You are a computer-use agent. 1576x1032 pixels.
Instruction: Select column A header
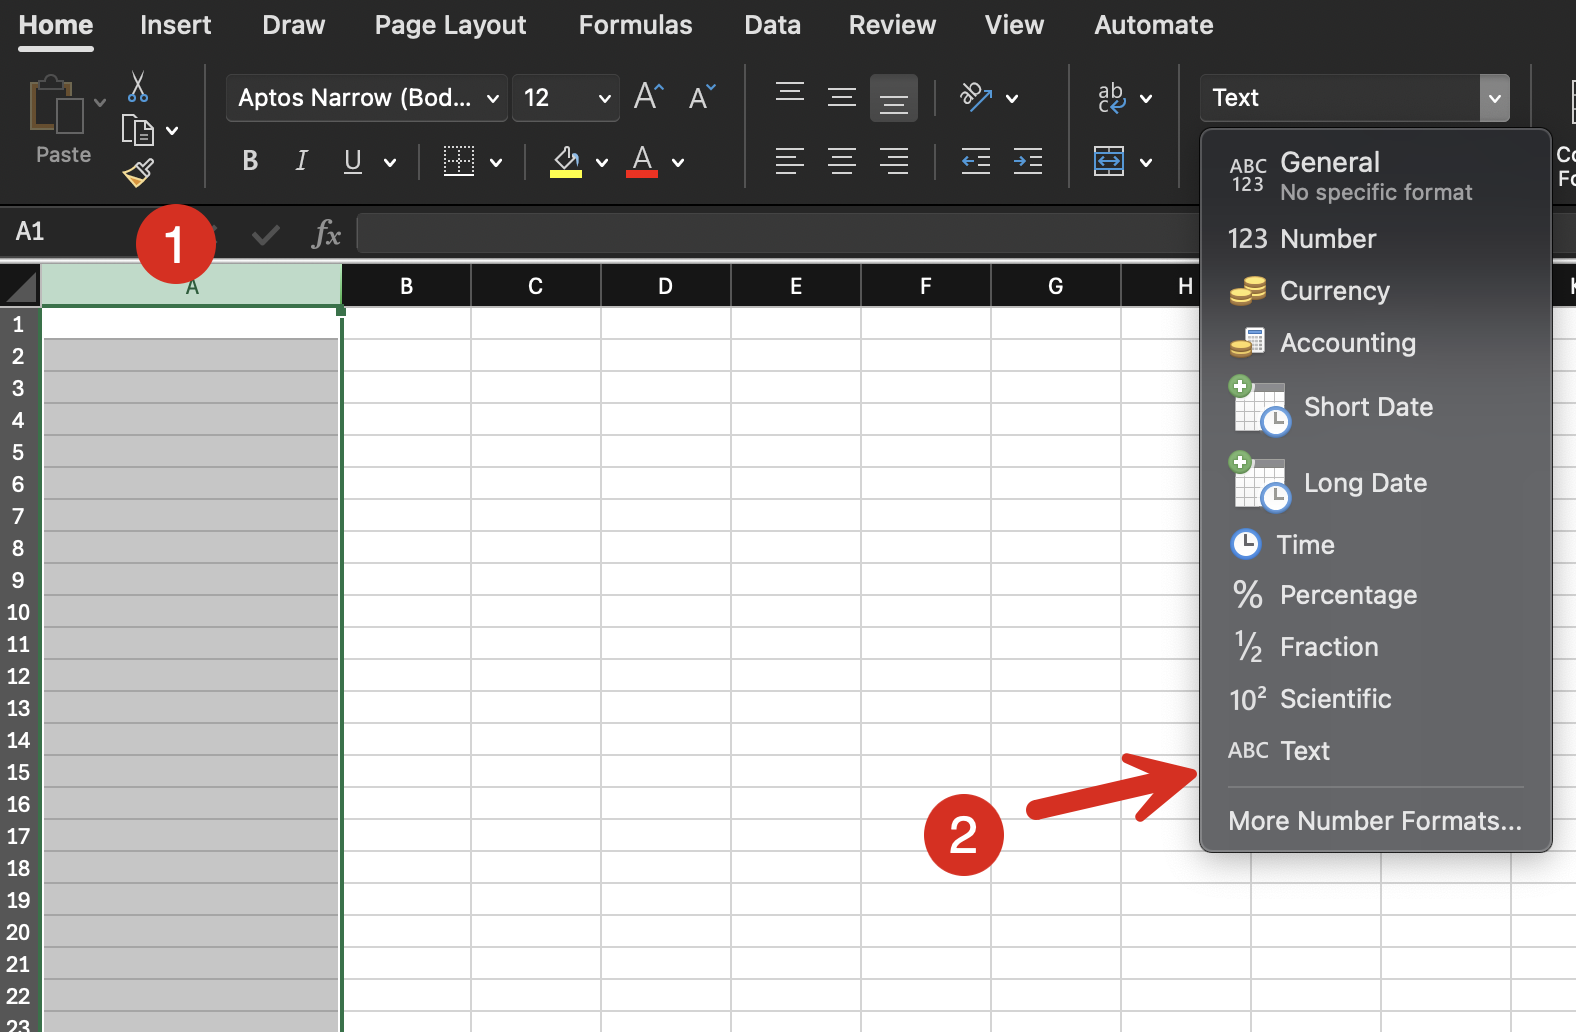(191, 287)
